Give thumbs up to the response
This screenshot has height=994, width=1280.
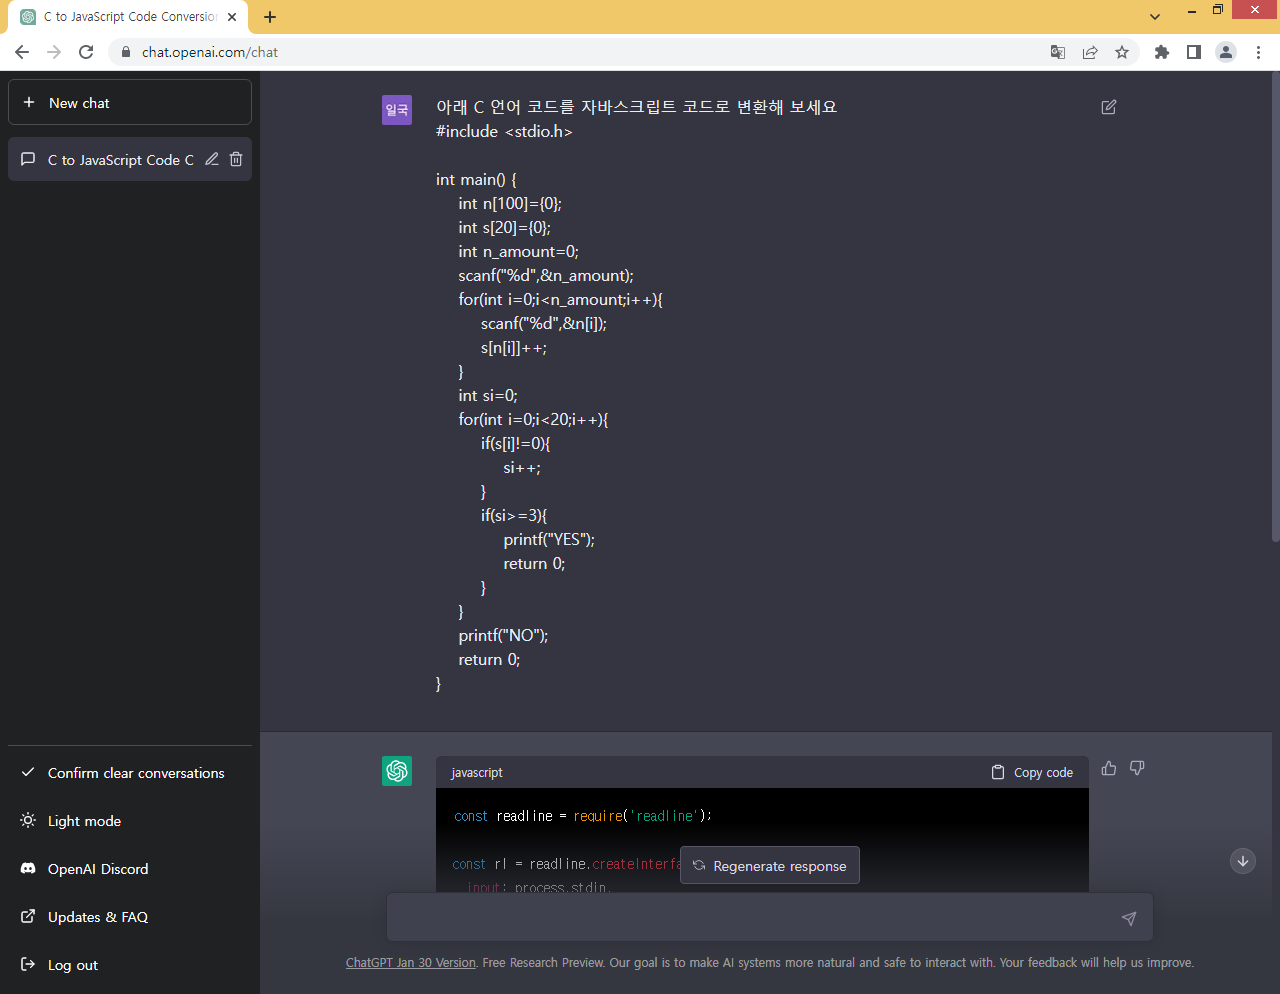click(x=1109, y=768)
